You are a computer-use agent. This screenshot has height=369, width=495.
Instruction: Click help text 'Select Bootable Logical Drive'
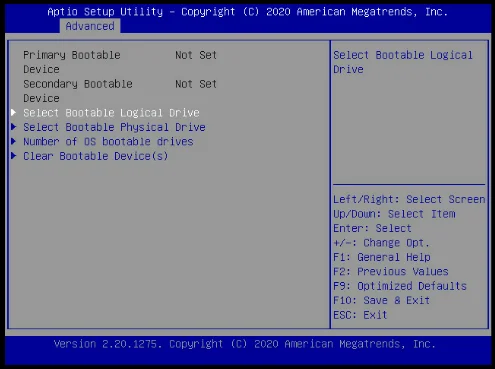403,62
